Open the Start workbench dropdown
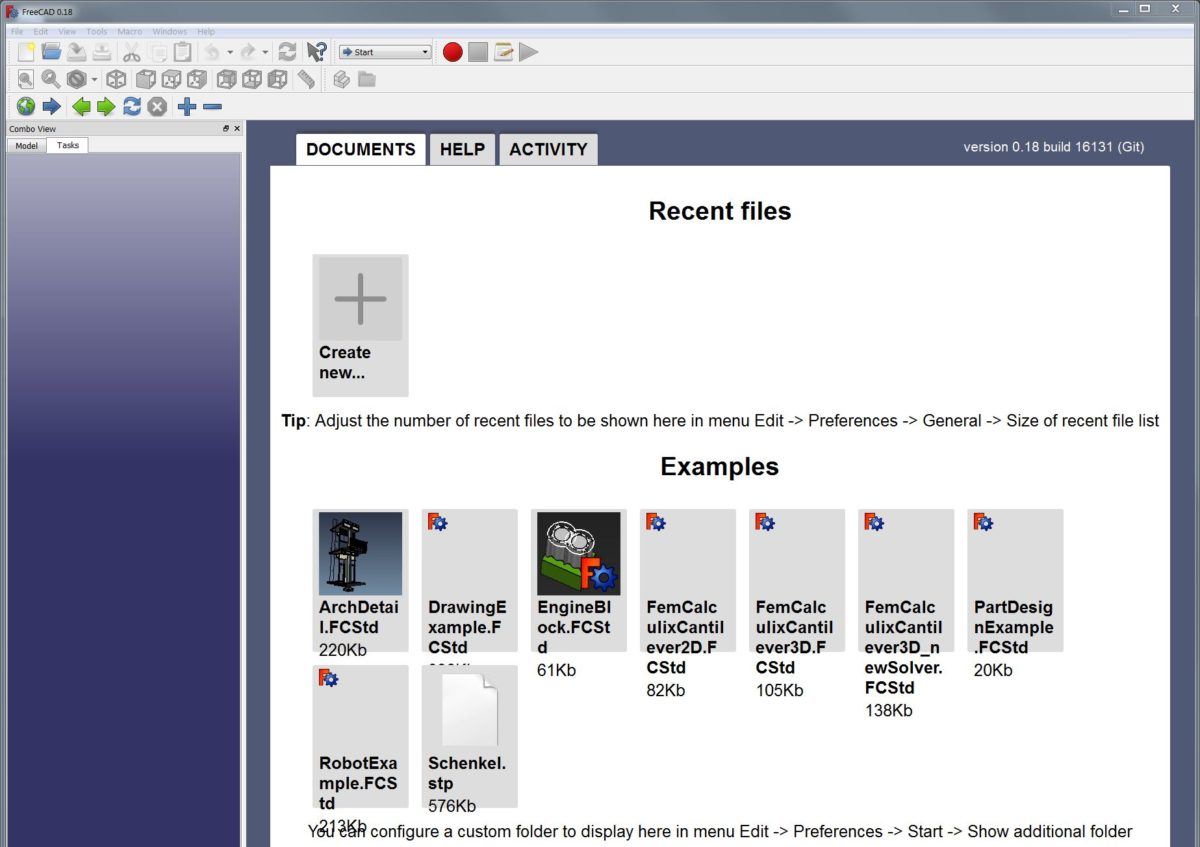1200x847 pixels. pos(385,52)
